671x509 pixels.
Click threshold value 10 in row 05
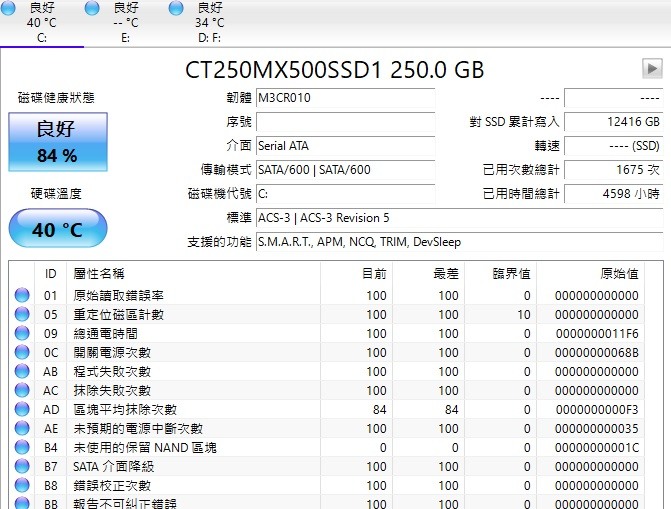(524, 315)
